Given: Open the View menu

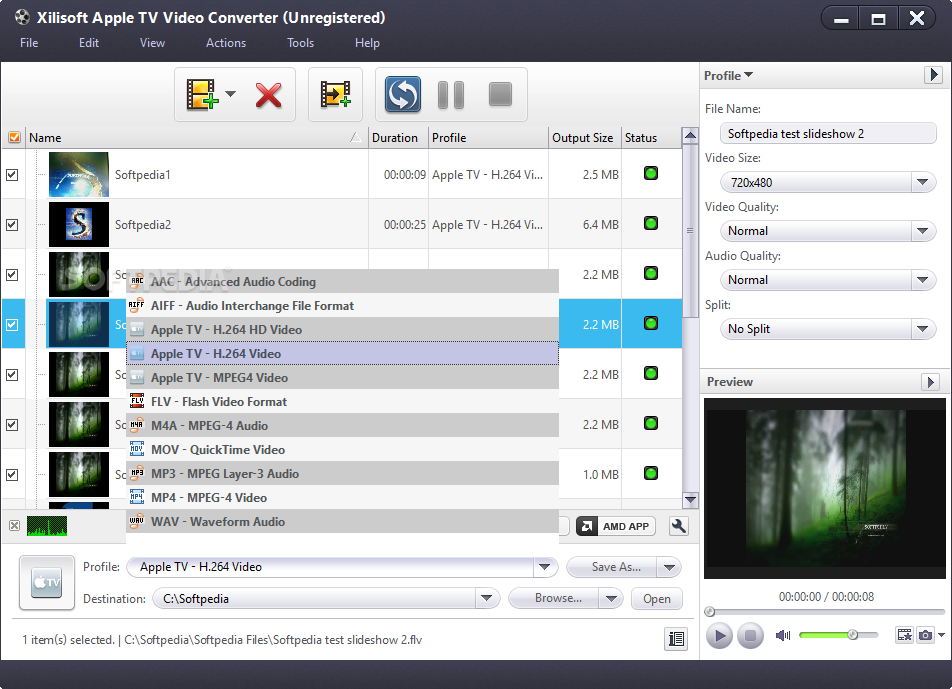Looking at the screenshot, I should 152,43.
